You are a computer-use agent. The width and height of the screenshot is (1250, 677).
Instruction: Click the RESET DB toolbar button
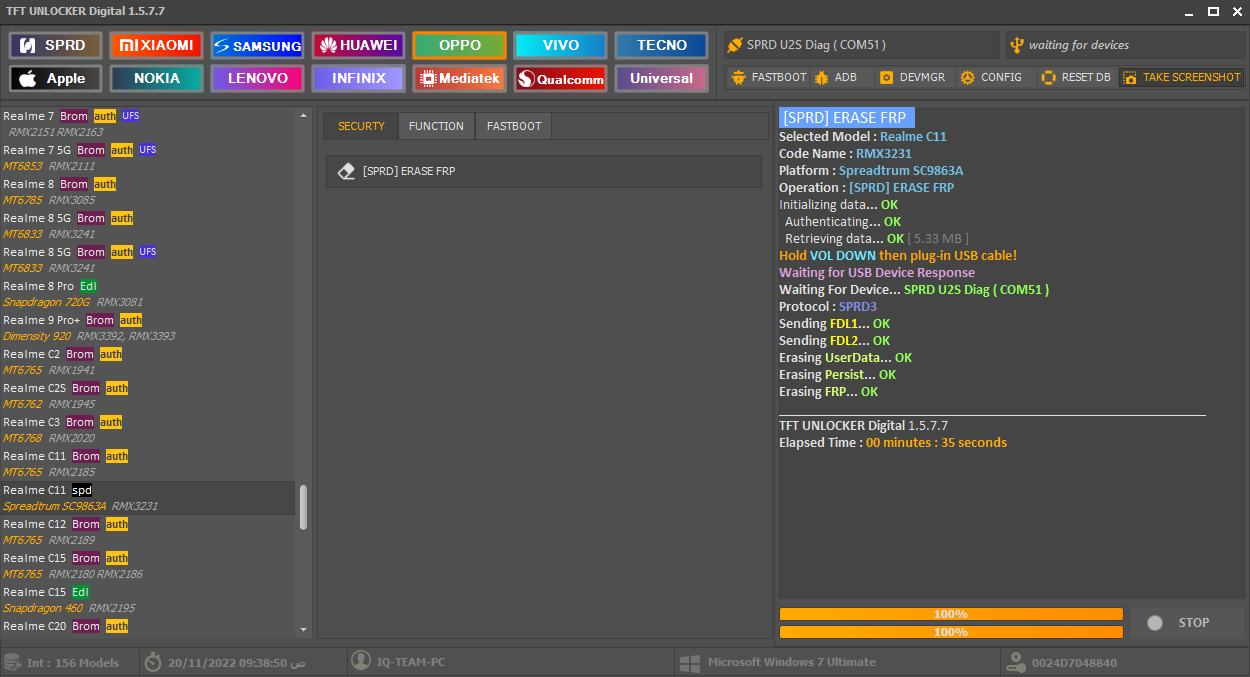click(1076, 77)
